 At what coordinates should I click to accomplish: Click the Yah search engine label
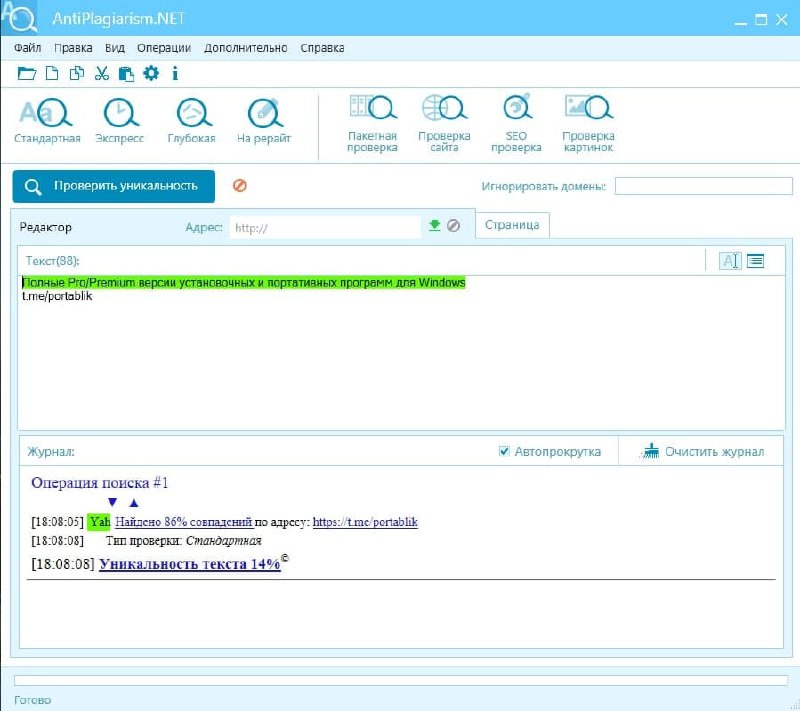point(99,522)
